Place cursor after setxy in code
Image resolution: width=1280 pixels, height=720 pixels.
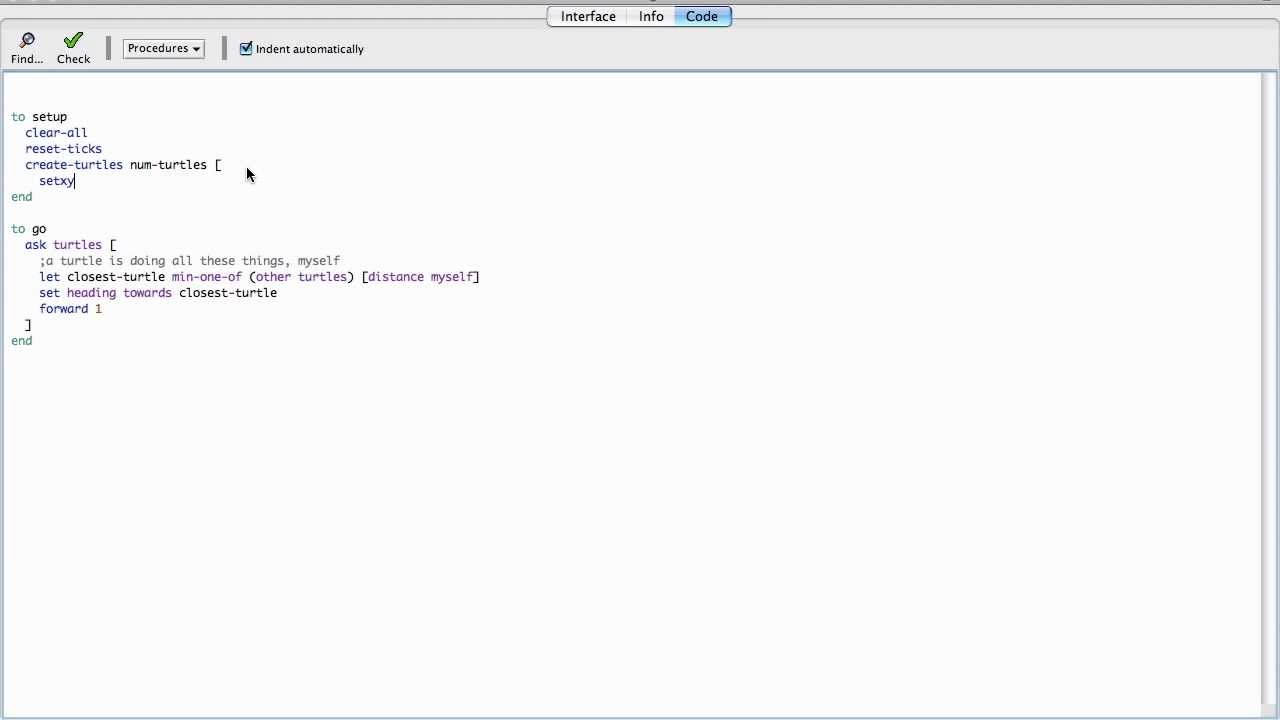click(x=76, y=181)
